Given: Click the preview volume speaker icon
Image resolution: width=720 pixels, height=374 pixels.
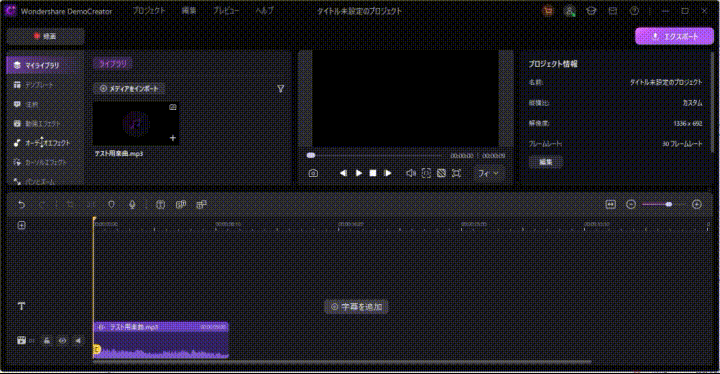Looking at the screenshot, I should pos(411,173).
